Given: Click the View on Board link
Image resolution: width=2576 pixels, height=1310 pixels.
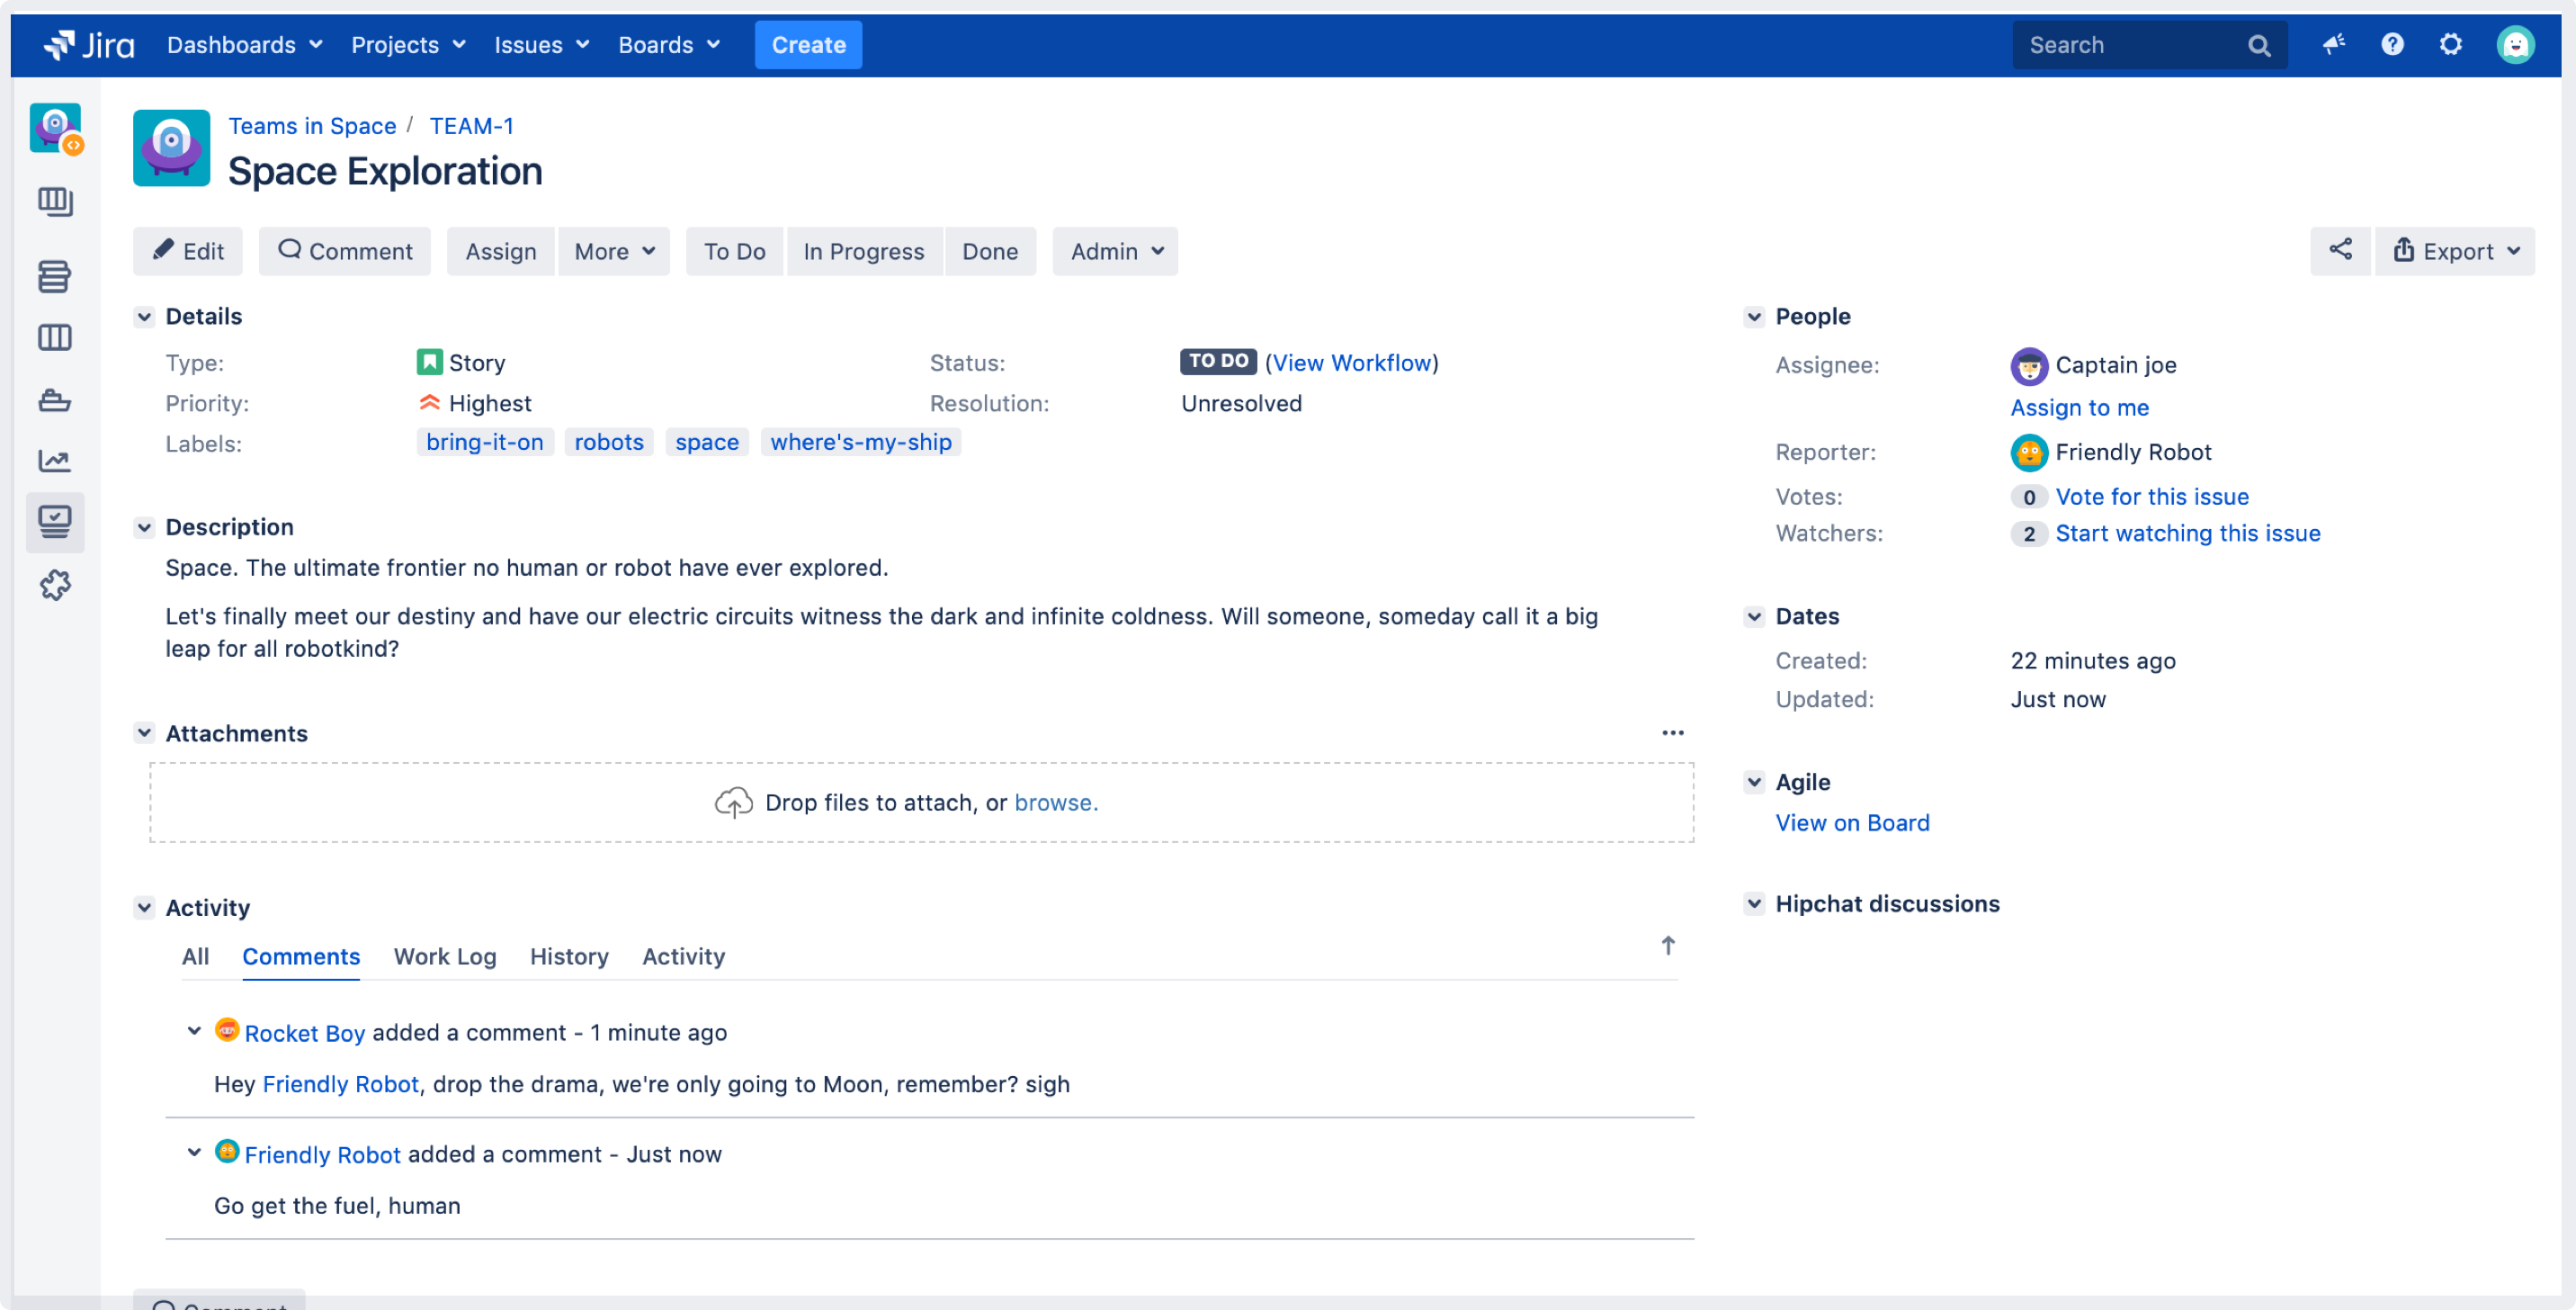Looking at the screenshot, I should coord(1853,821).
